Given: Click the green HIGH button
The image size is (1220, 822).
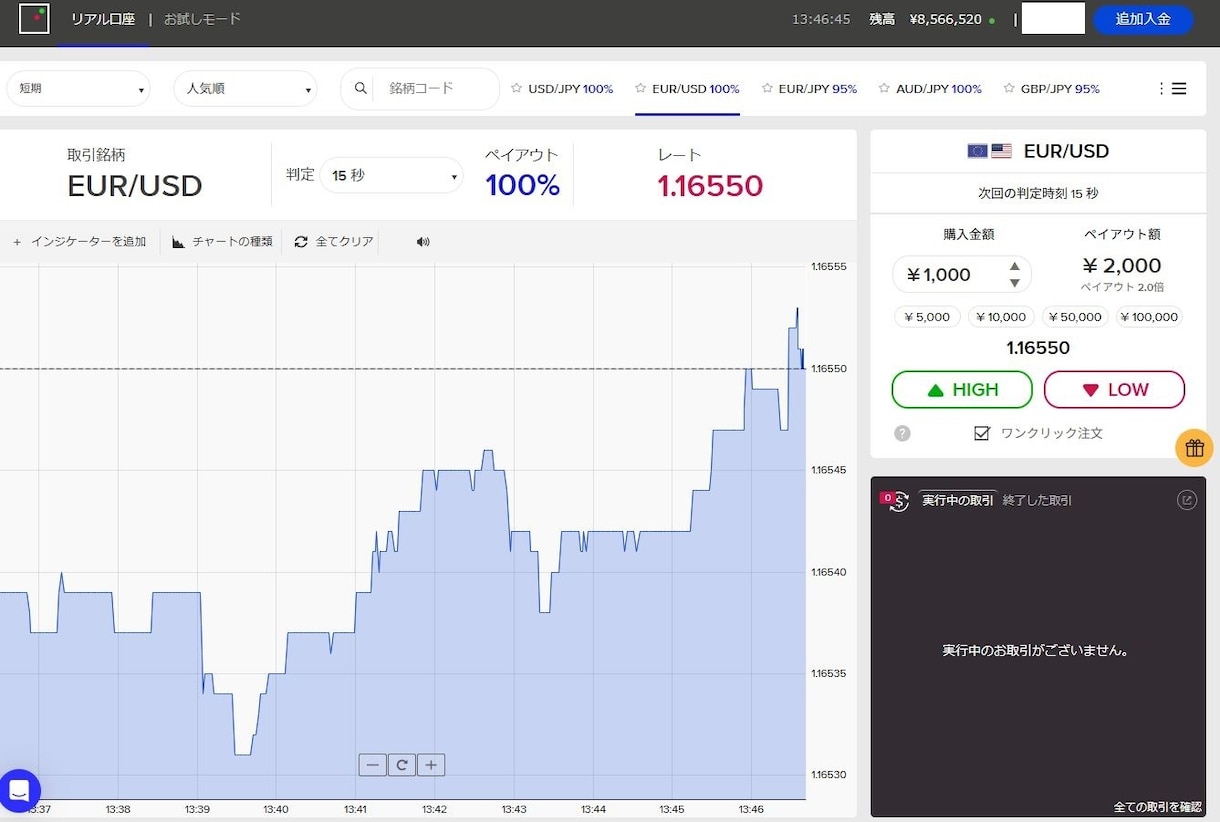Looking at the screenshot, I should (962, 390).
